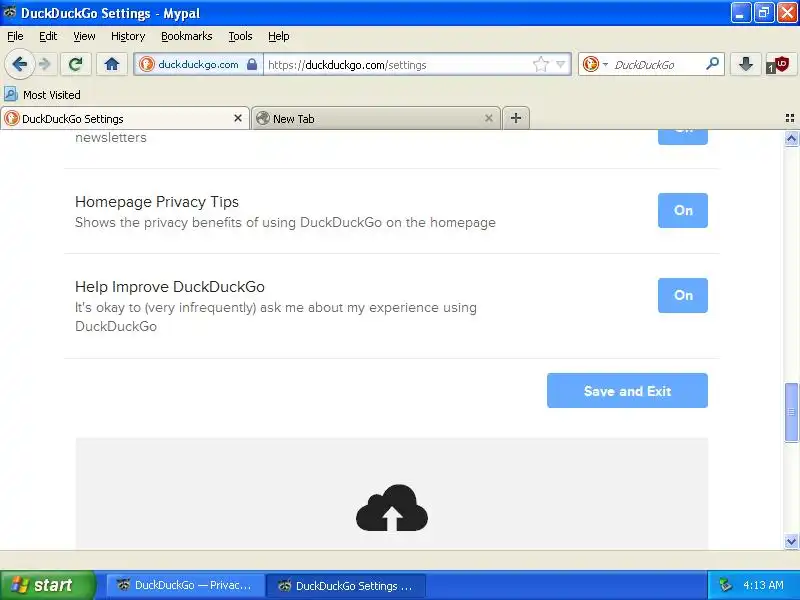Image resolution: width=800 pixels, height=600 pixels.
Task: Click the Homepage Privacy Tips heading
Action: click(157, 202)
